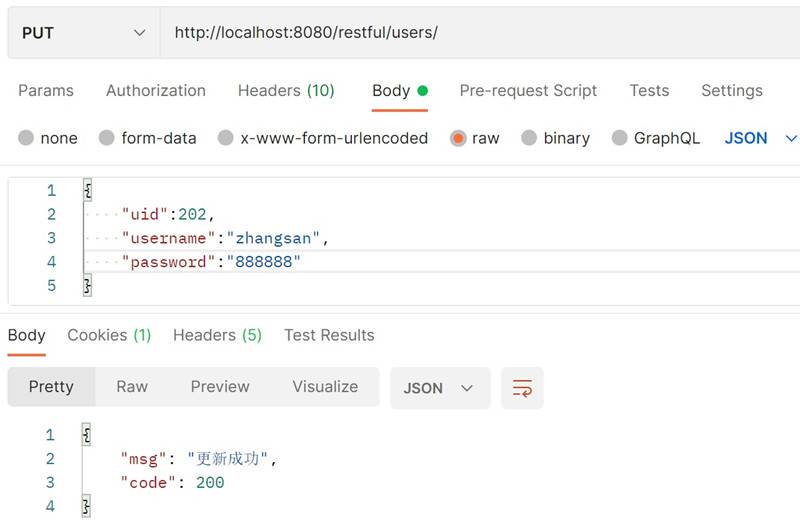Switch to Raw response view
This screenshot has width=800, height=532.
132,387
